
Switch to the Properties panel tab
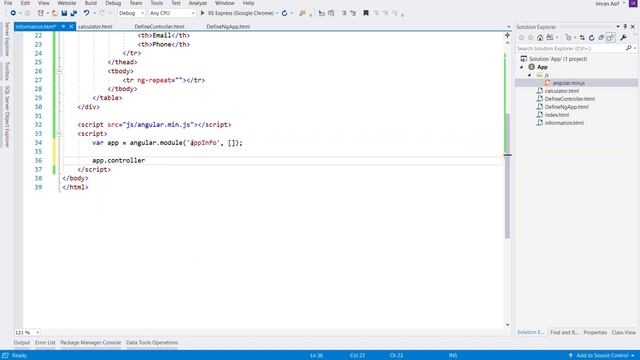(595, 333)
